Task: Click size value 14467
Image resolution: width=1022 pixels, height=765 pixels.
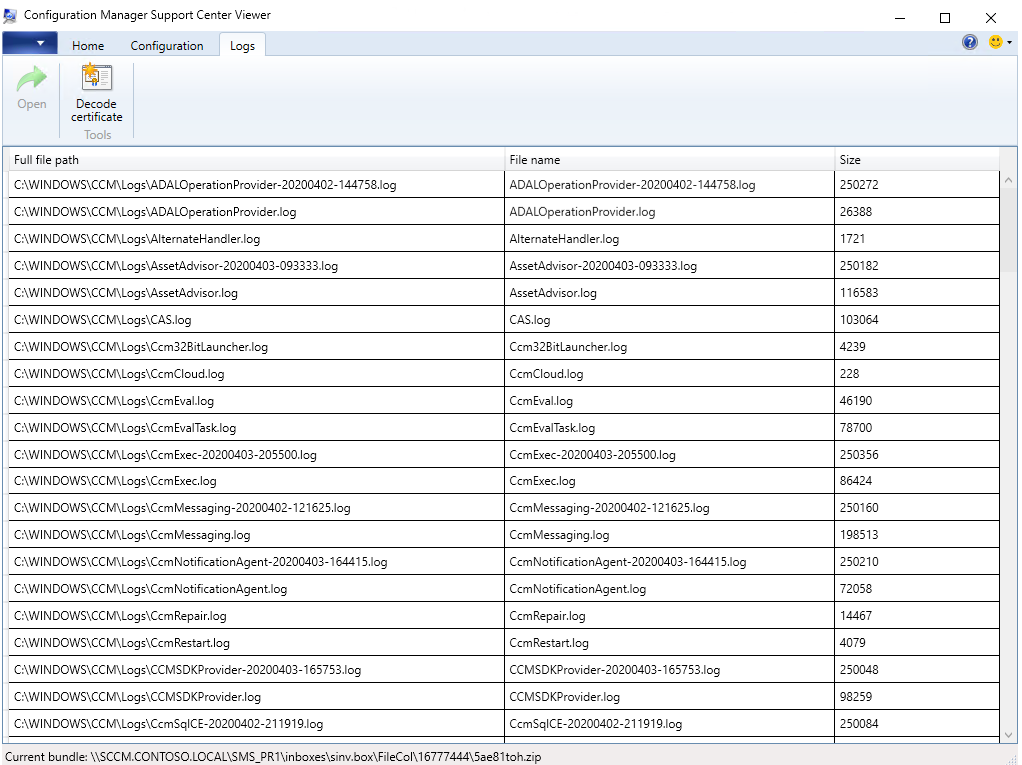Action: click(x=856, y=616)
